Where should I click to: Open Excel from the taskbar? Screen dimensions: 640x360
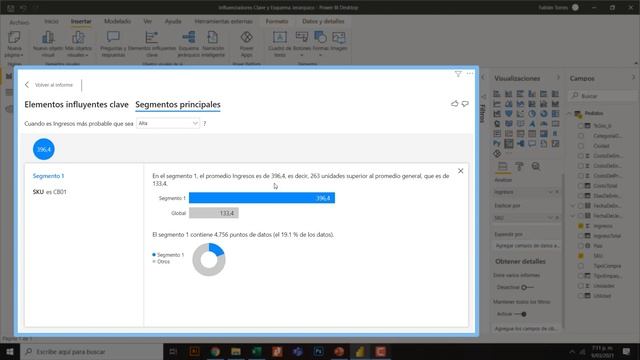(x=257, y=351)
